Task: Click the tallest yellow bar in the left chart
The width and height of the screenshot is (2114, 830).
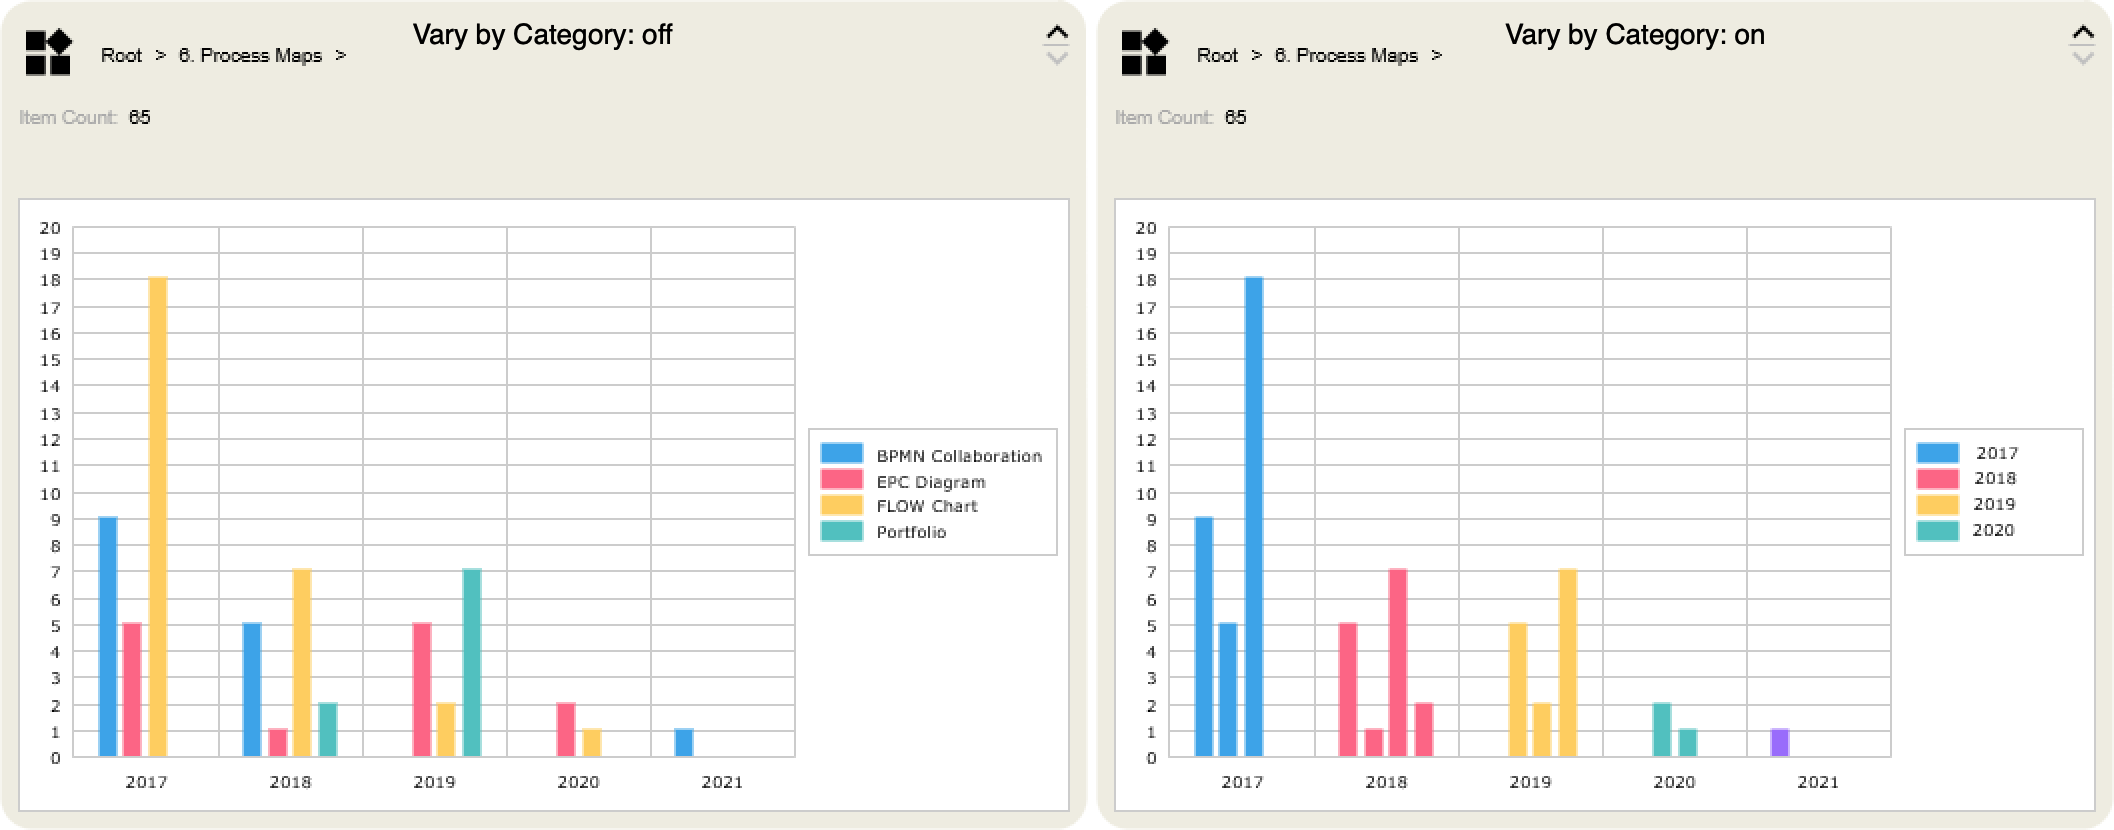Action: 158,517
